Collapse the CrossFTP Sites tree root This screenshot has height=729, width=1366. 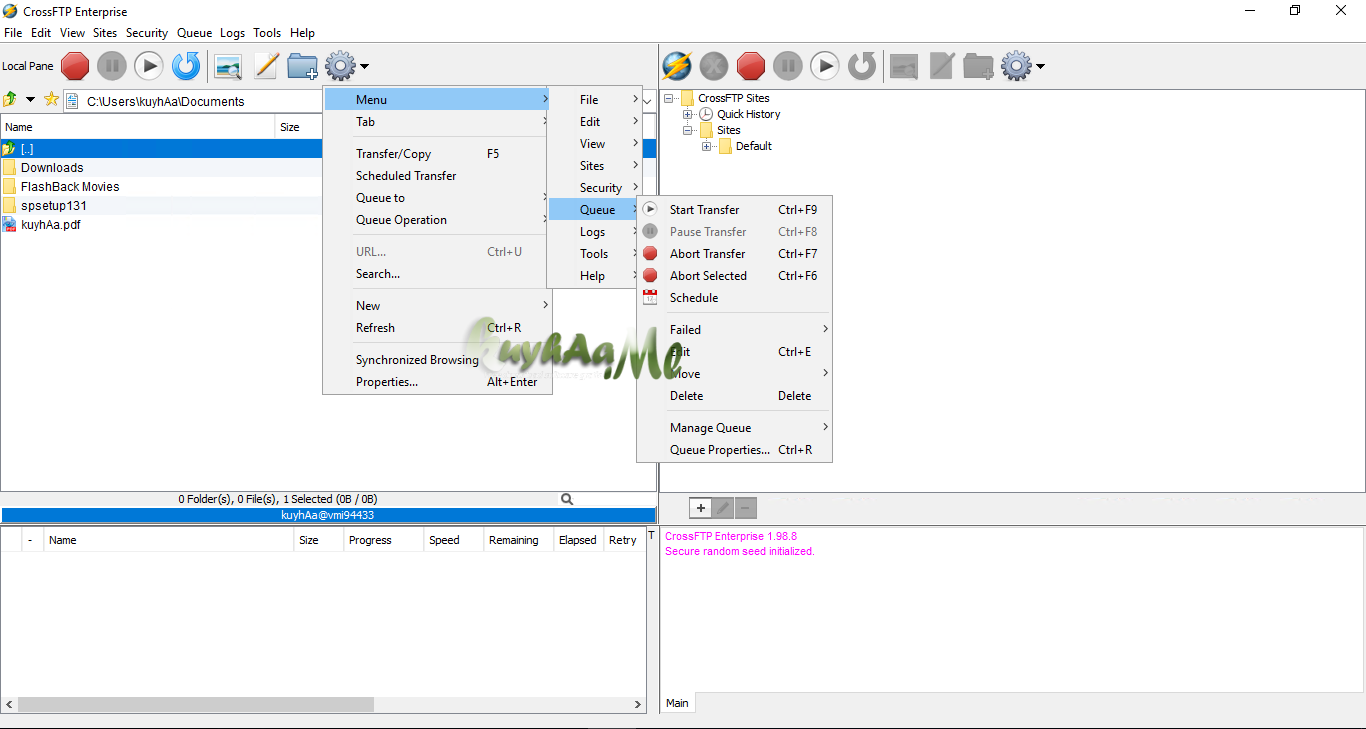click(x=669, y=98)
